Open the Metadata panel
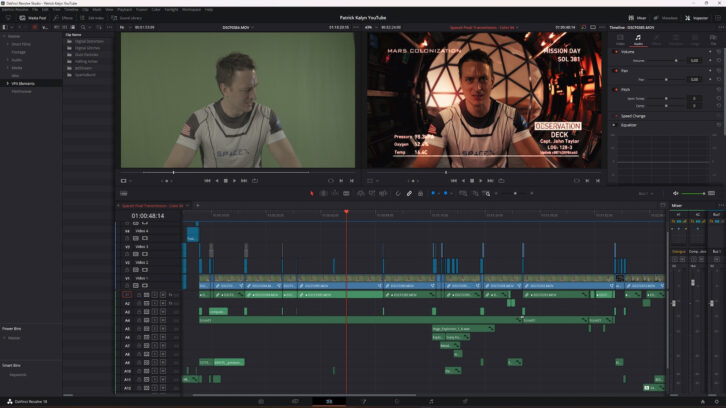Image resolution: width=726 pixels, height=408 pixels. coord(665,18)
